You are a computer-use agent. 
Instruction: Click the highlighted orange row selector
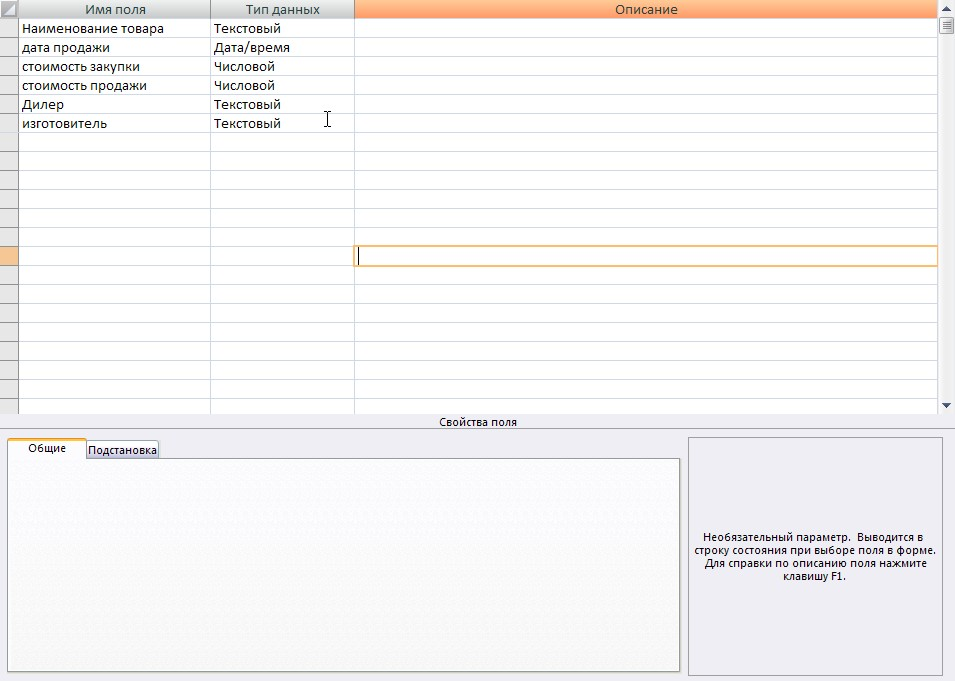point(9,256)
